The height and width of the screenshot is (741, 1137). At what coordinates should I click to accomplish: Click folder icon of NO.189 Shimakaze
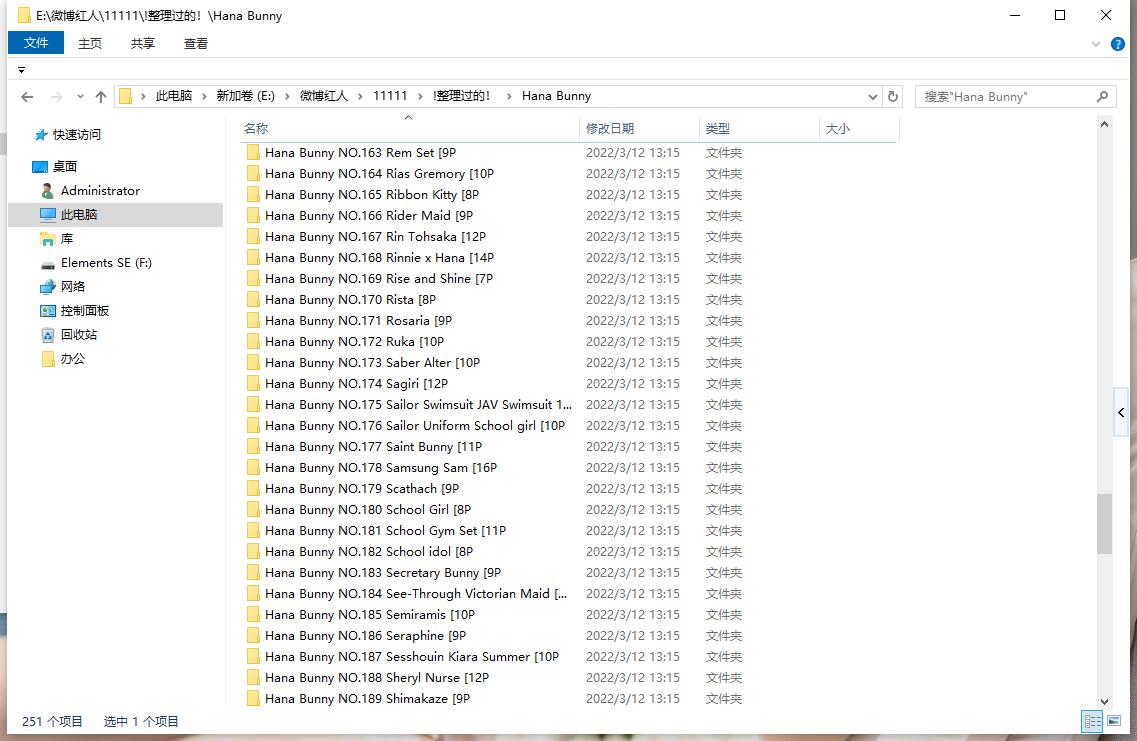[x=253, y=699]
